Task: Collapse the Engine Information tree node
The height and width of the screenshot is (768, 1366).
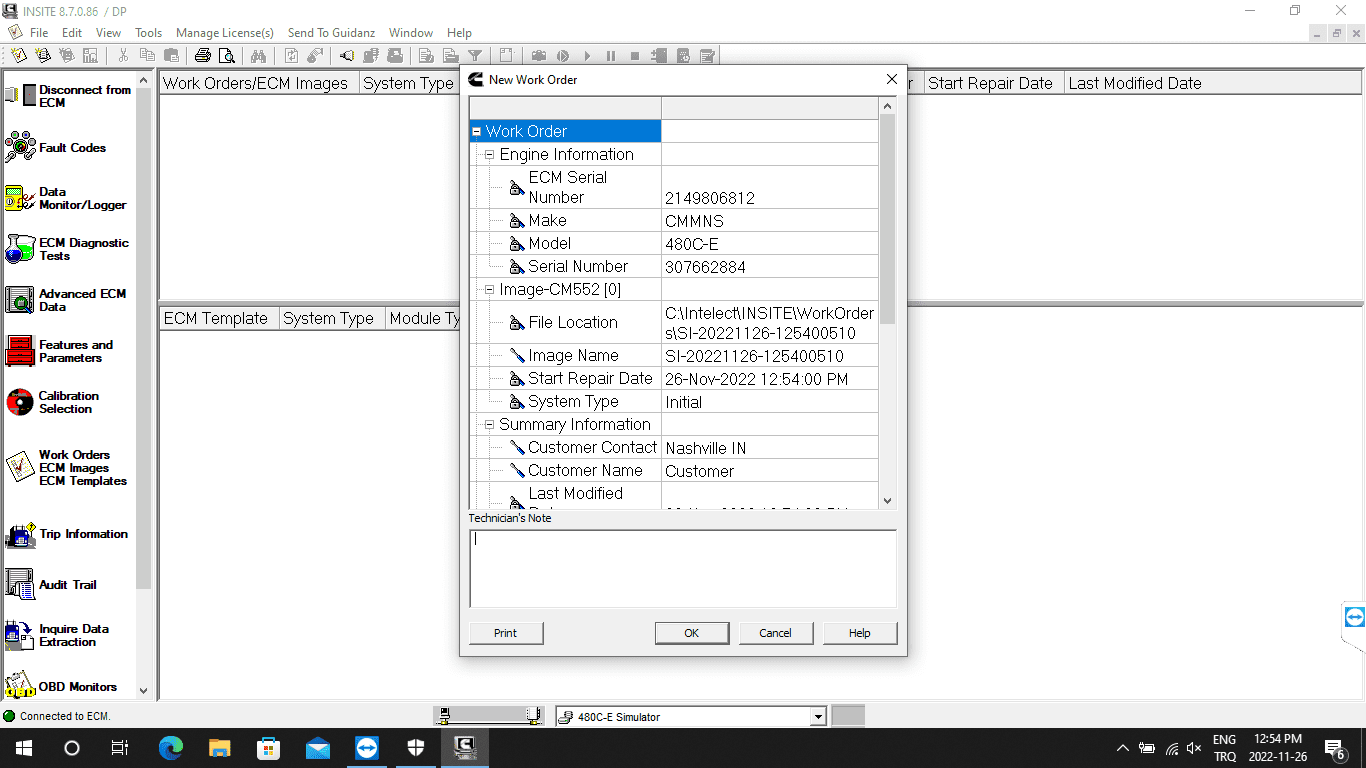Action: click(x=489, y=155)
